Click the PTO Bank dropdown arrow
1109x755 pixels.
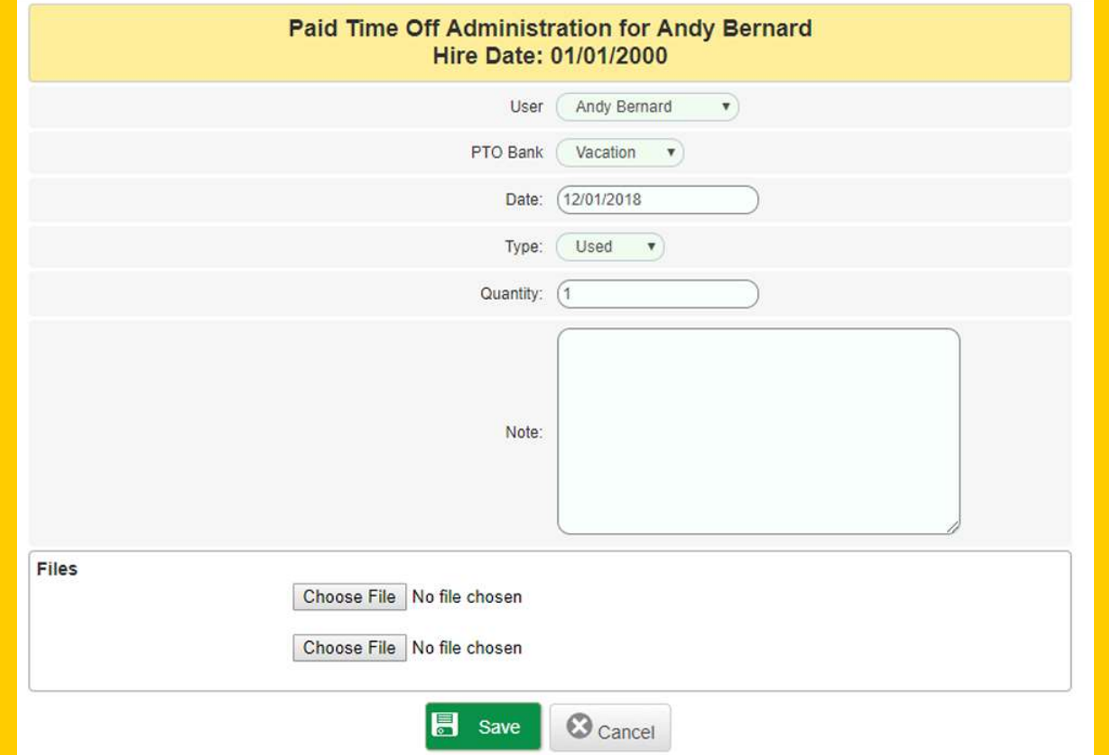(x=670, y=153)
